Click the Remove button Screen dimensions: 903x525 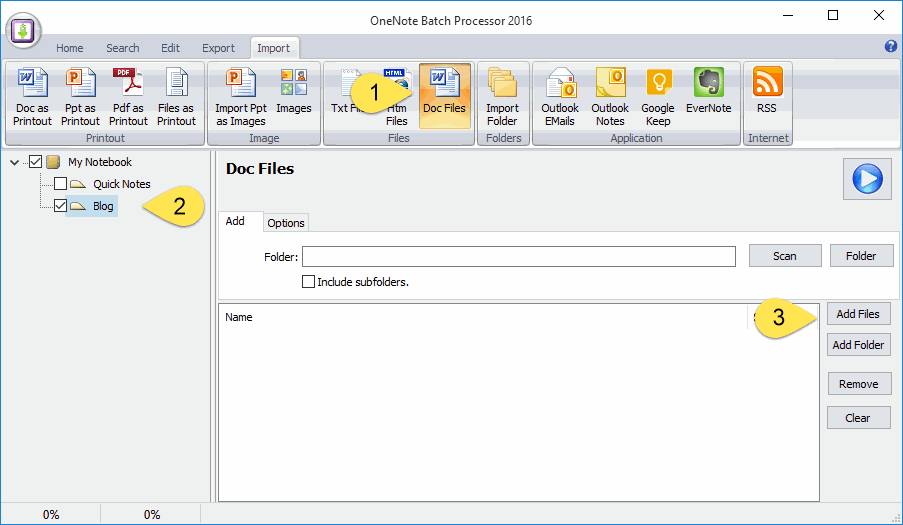pos(859,384)
